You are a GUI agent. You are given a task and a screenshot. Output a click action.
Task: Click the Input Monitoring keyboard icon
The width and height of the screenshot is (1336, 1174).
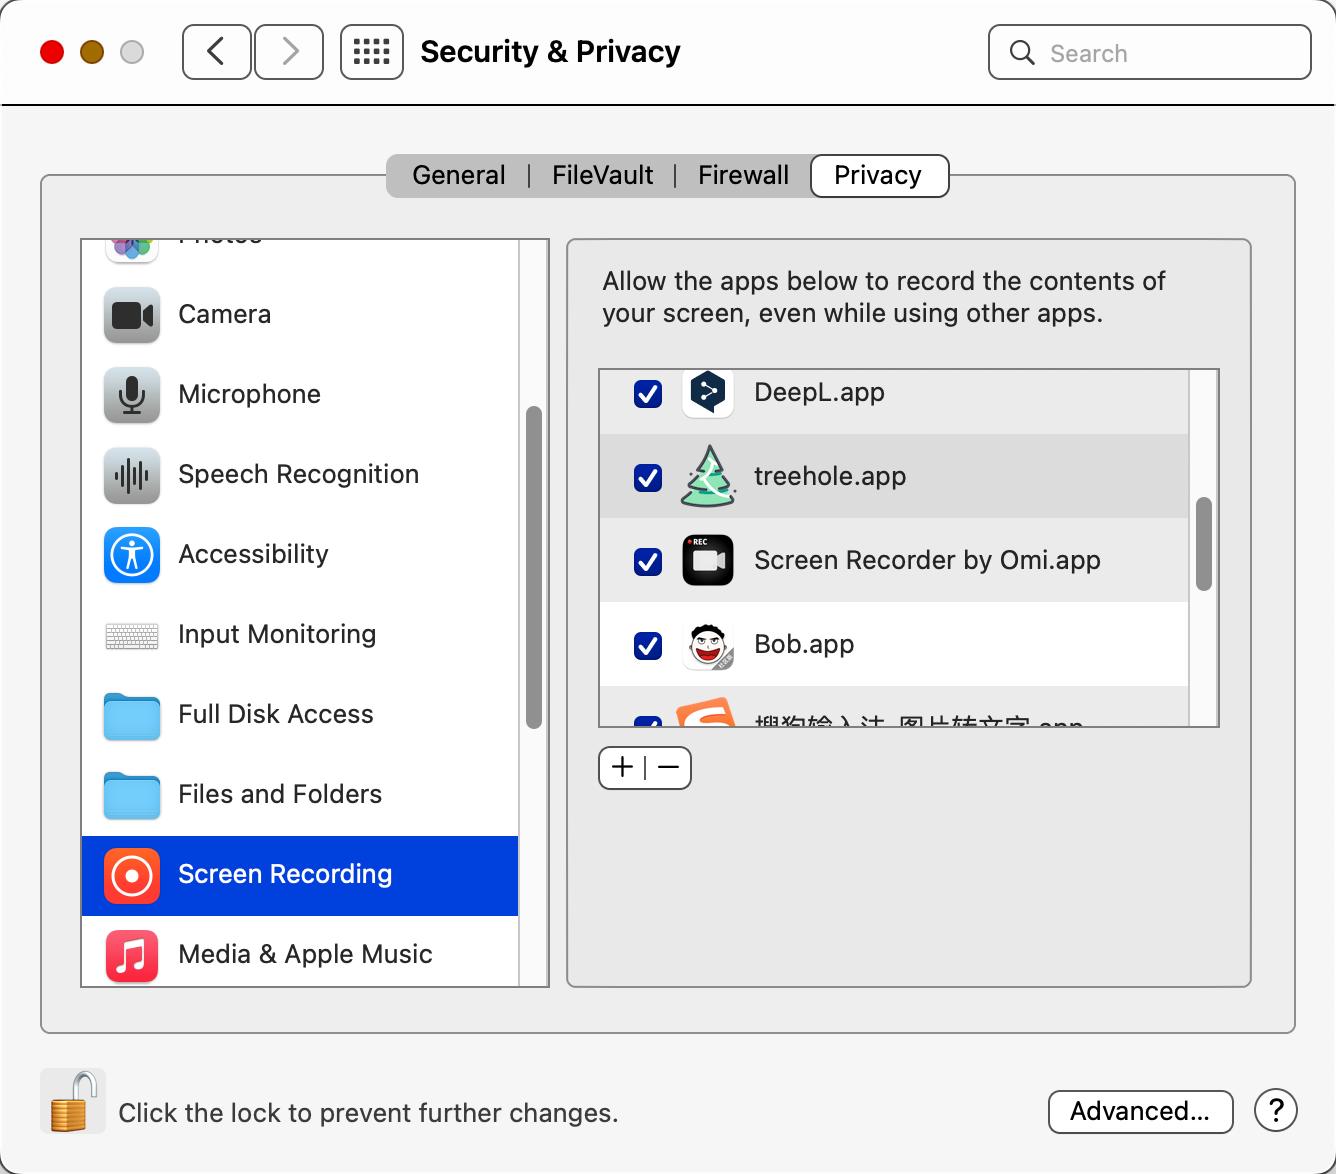(x=132, y=636)
